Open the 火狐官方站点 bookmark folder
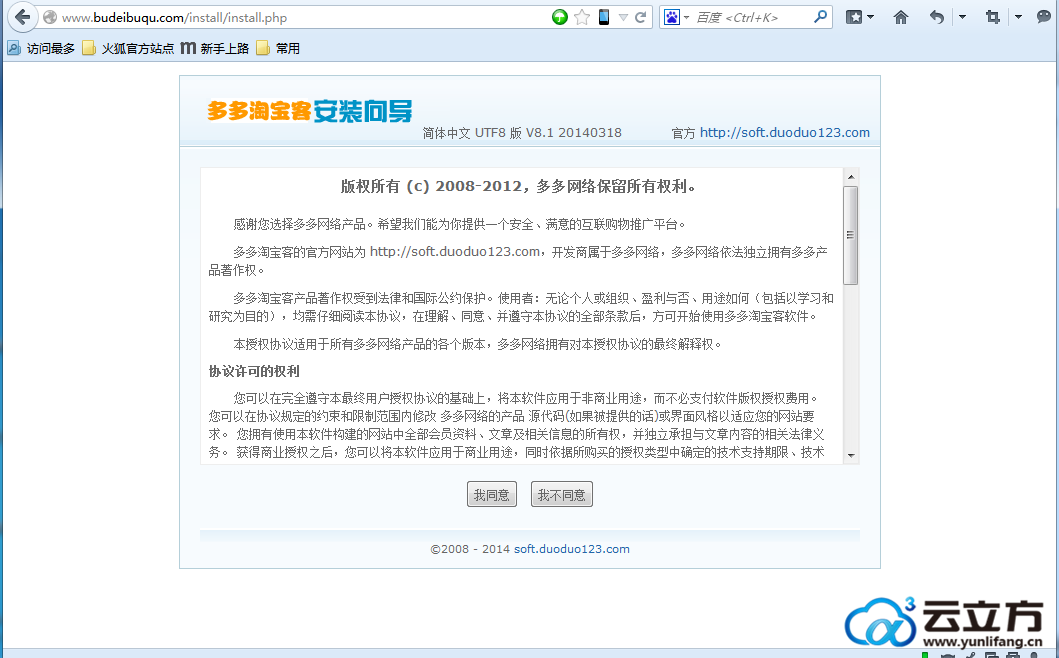This screenshot has height=658, width=1059. pyautogui.click(x=128, y=48)
